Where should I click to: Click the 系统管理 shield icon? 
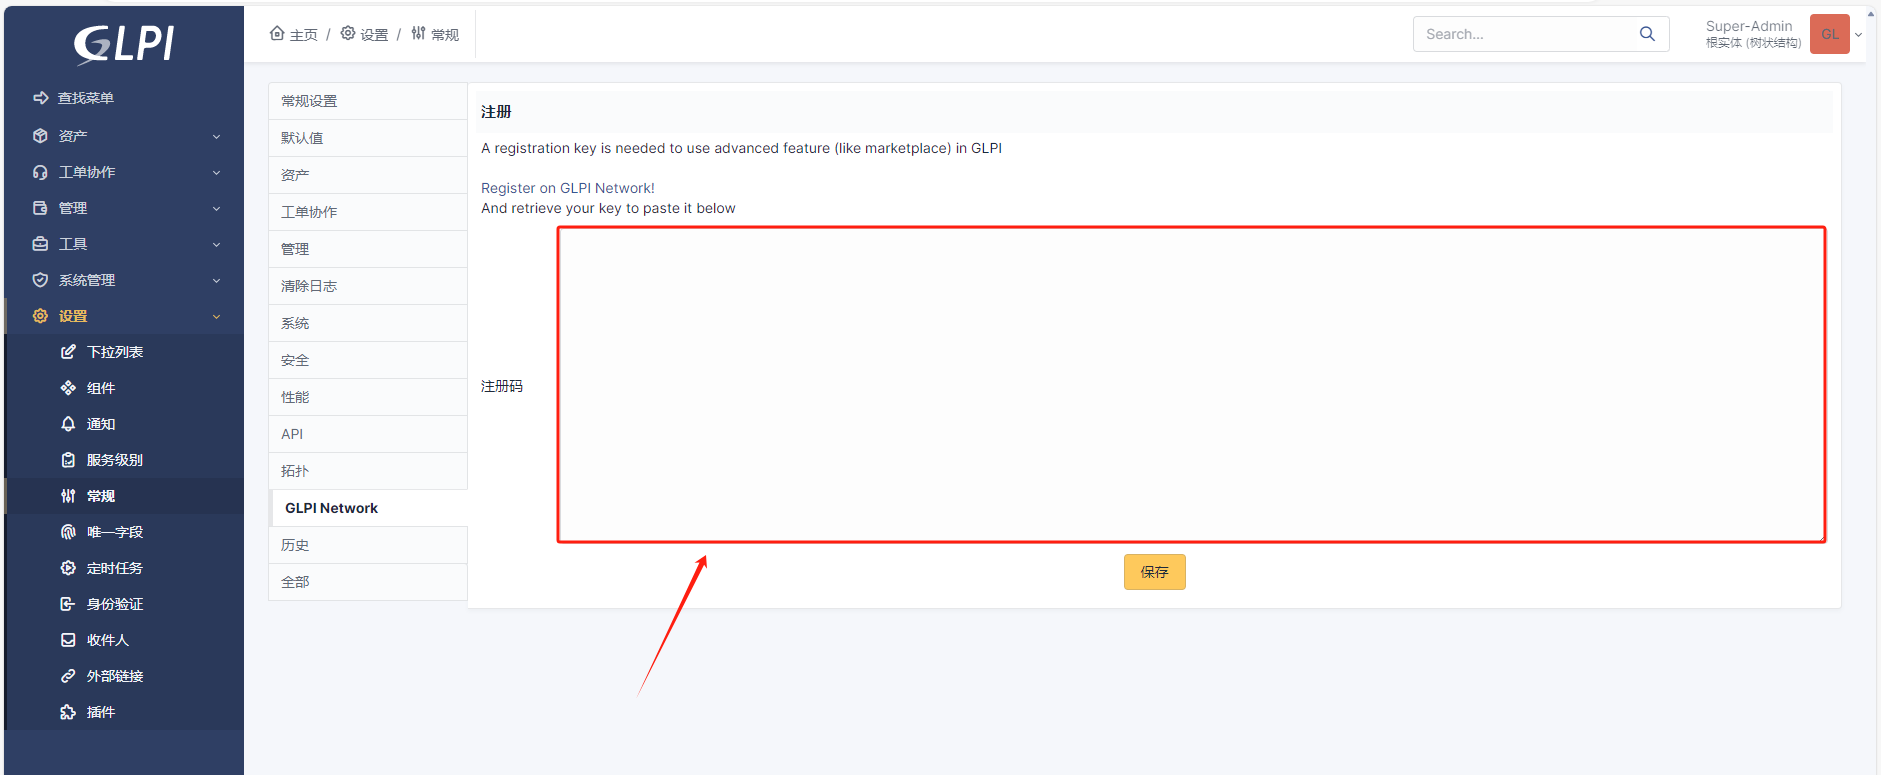coord(40,280)
